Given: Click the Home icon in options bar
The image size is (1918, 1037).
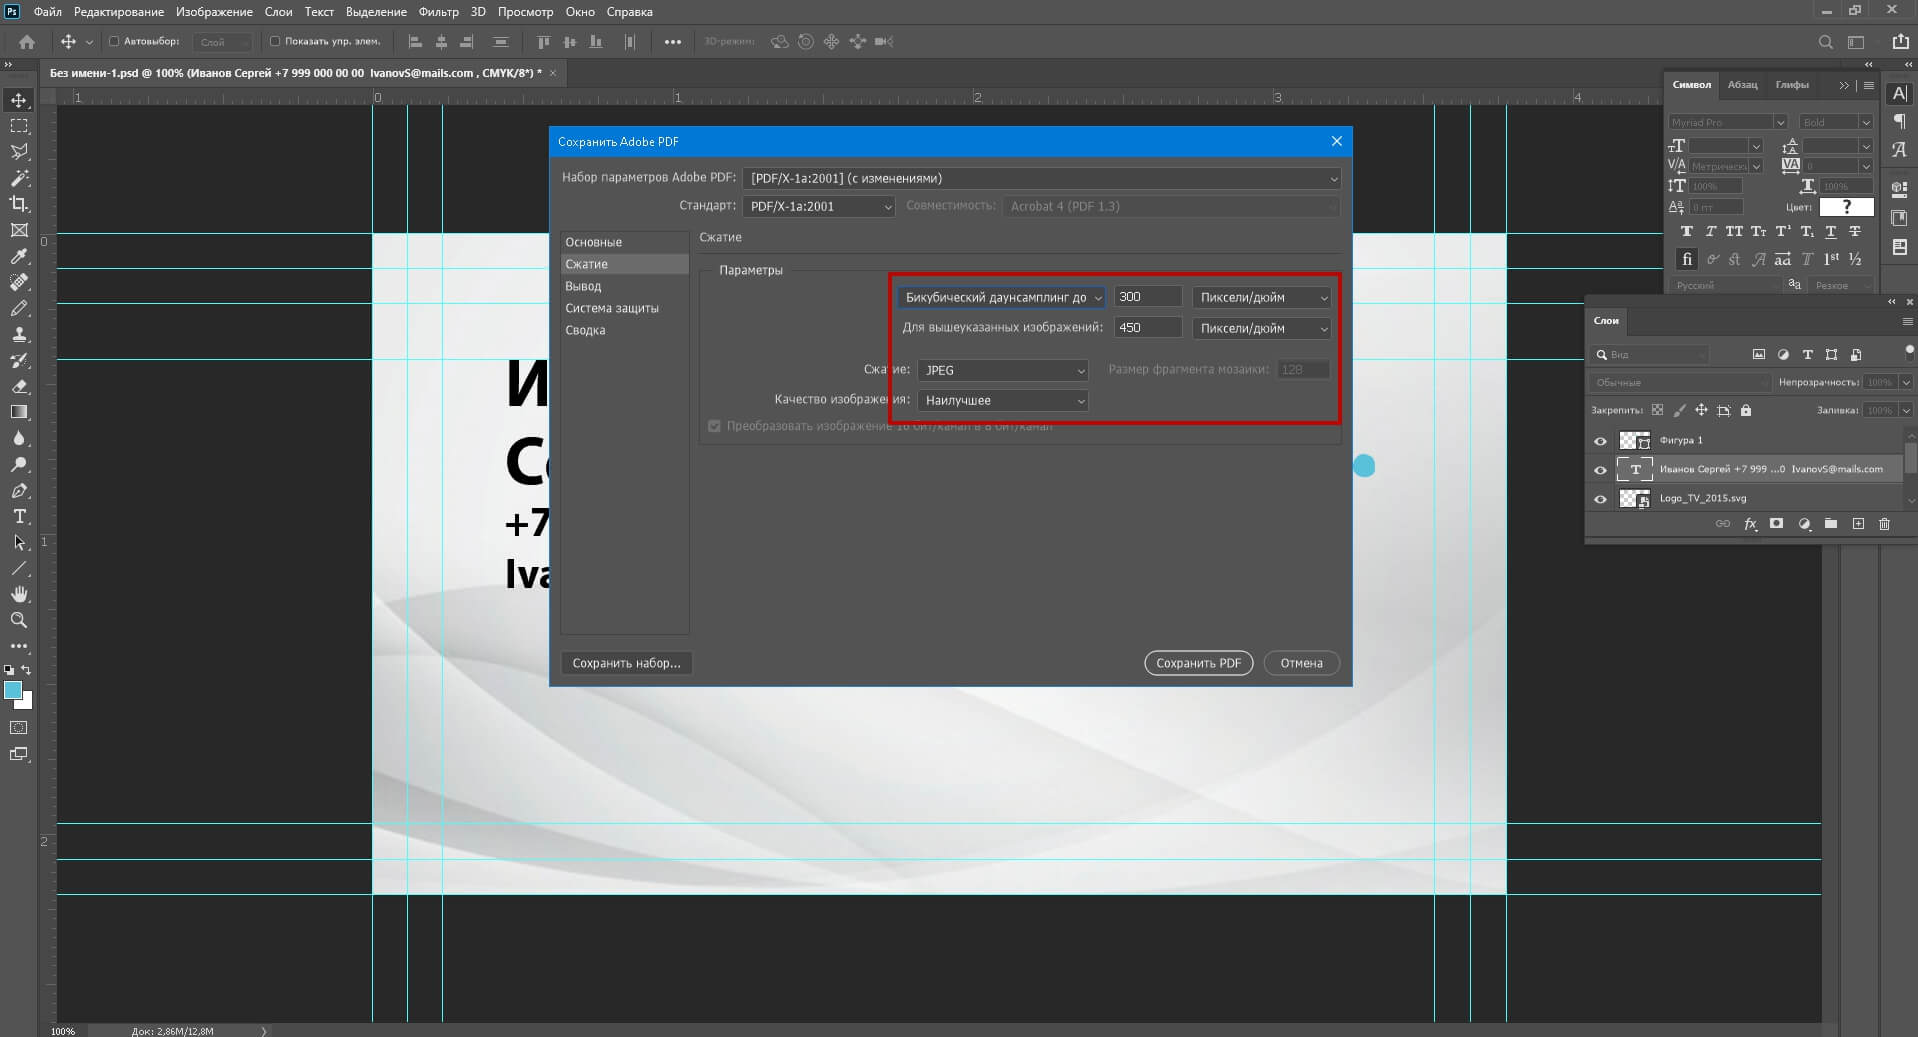Looking at the screenshot, I should click(x=27, y=42).
